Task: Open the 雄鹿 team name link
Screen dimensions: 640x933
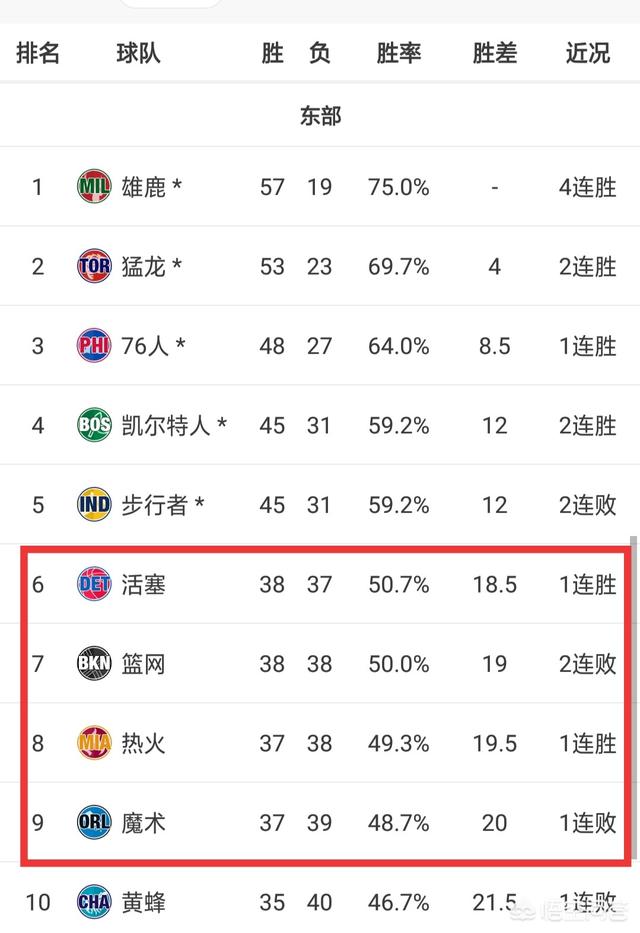Action: (143, 187)
